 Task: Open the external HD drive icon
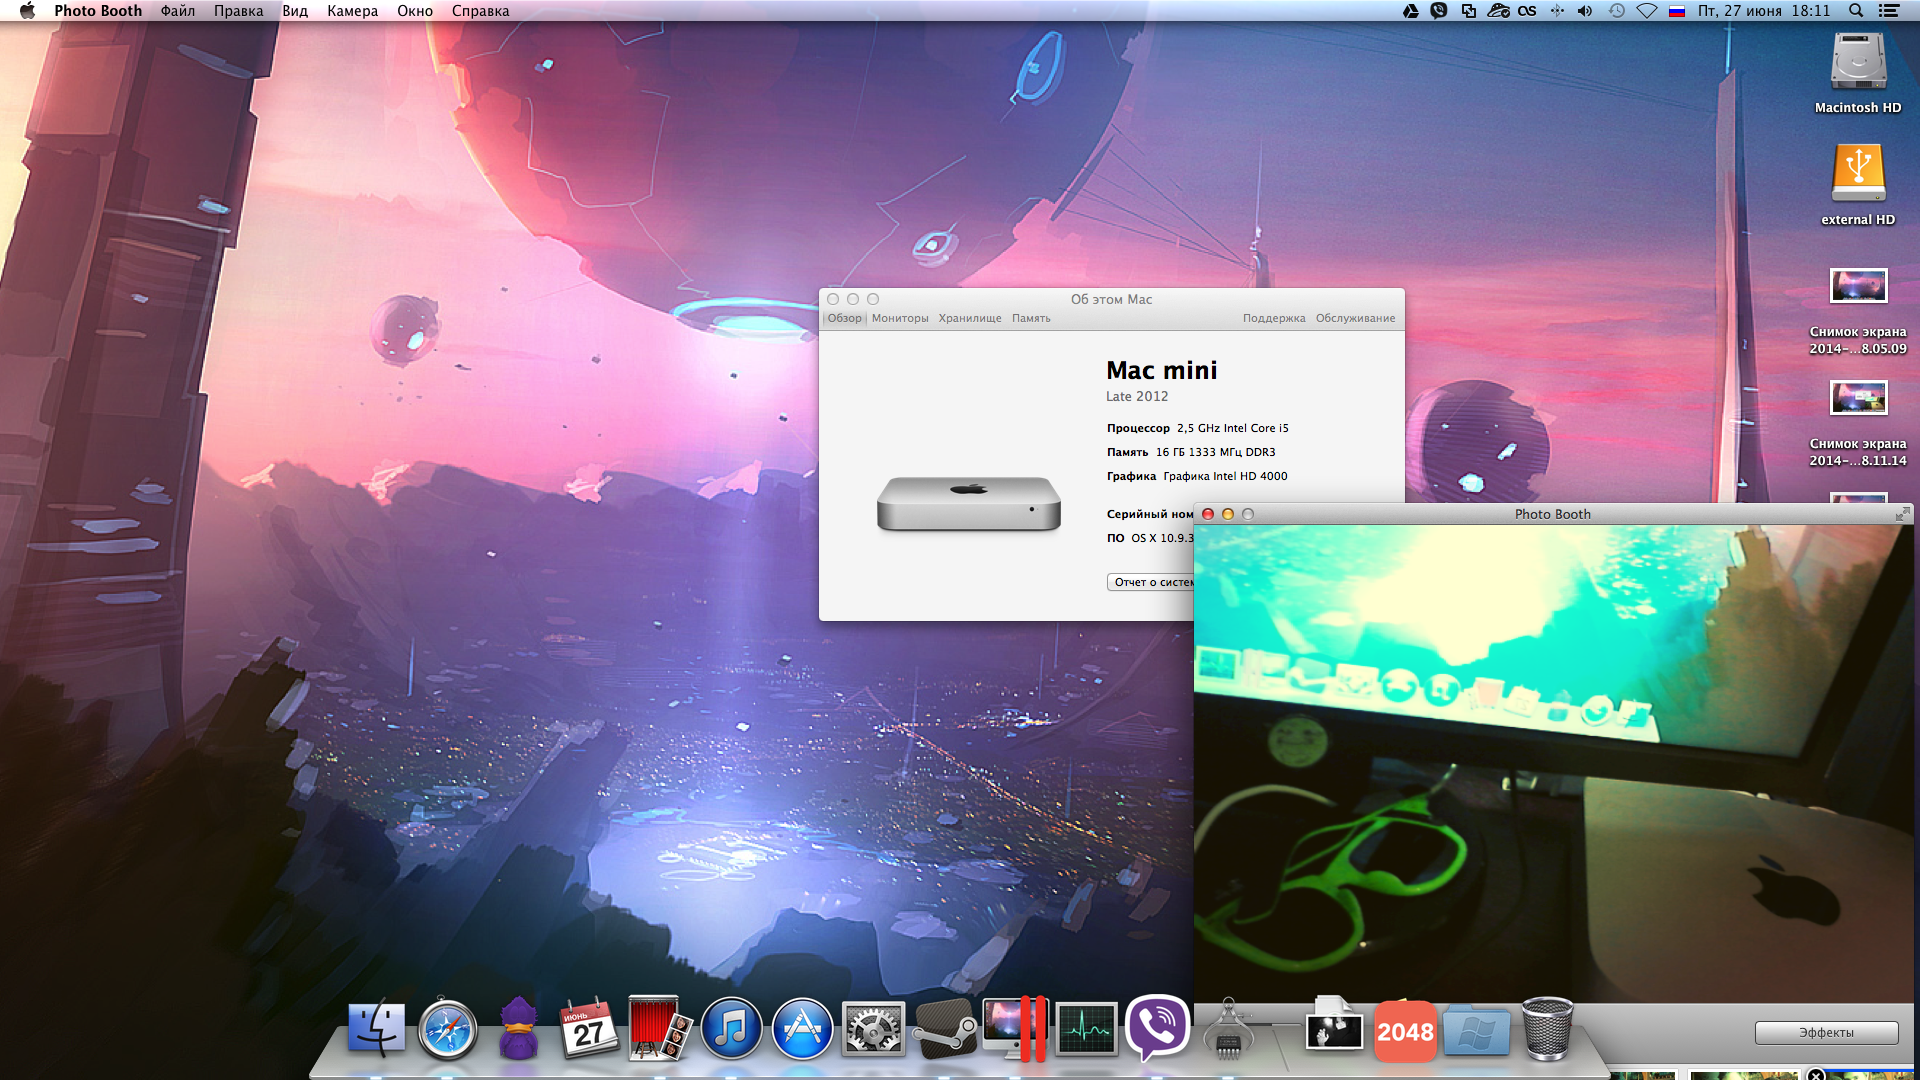[x=1858, y=175]
